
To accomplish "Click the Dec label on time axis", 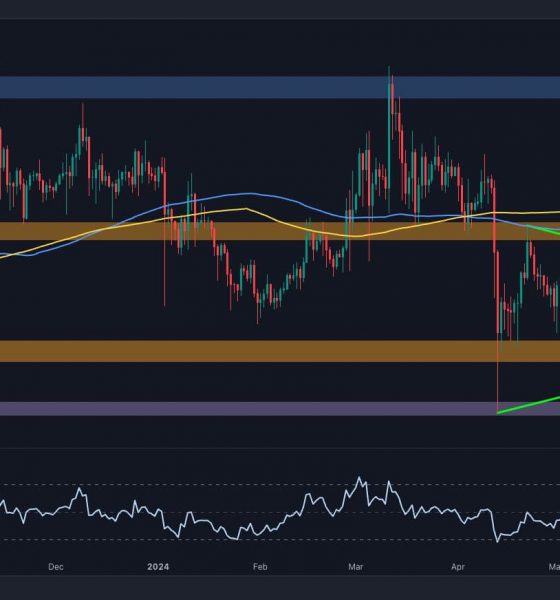I will (x=56, y=567).
